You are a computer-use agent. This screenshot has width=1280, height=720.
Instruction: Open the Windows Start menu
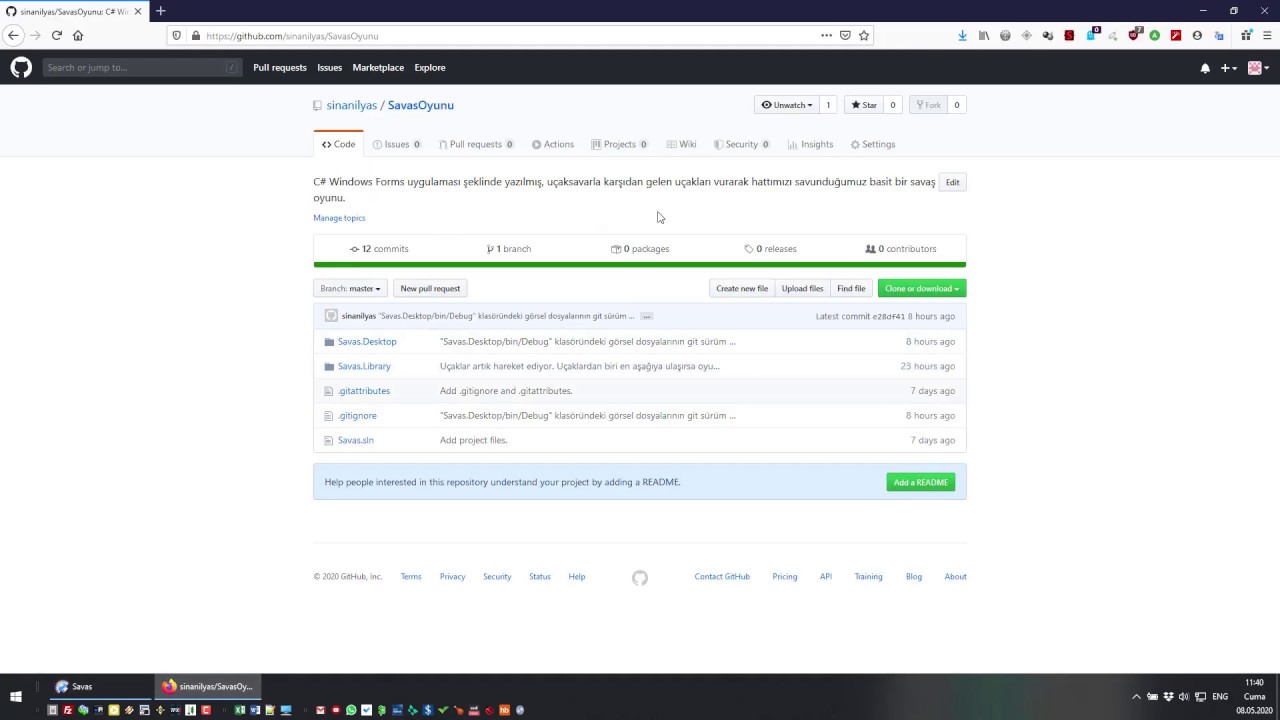pyautogui.click(x=16, y=696)
